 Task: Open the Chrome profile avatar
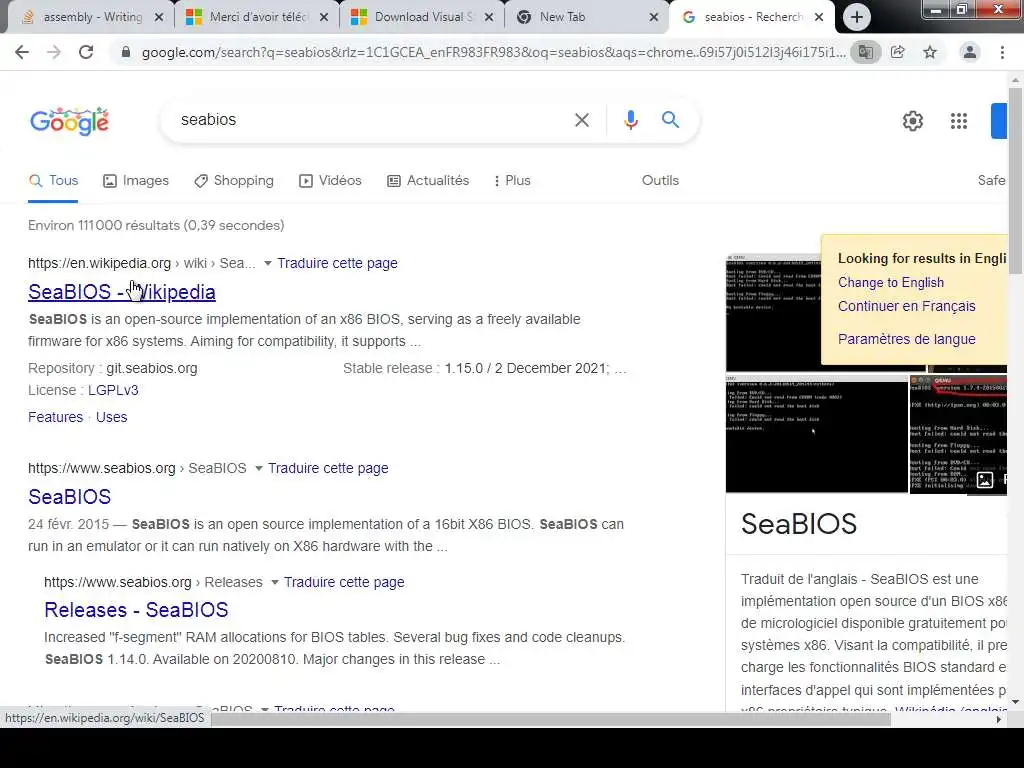tap(970, 52)
